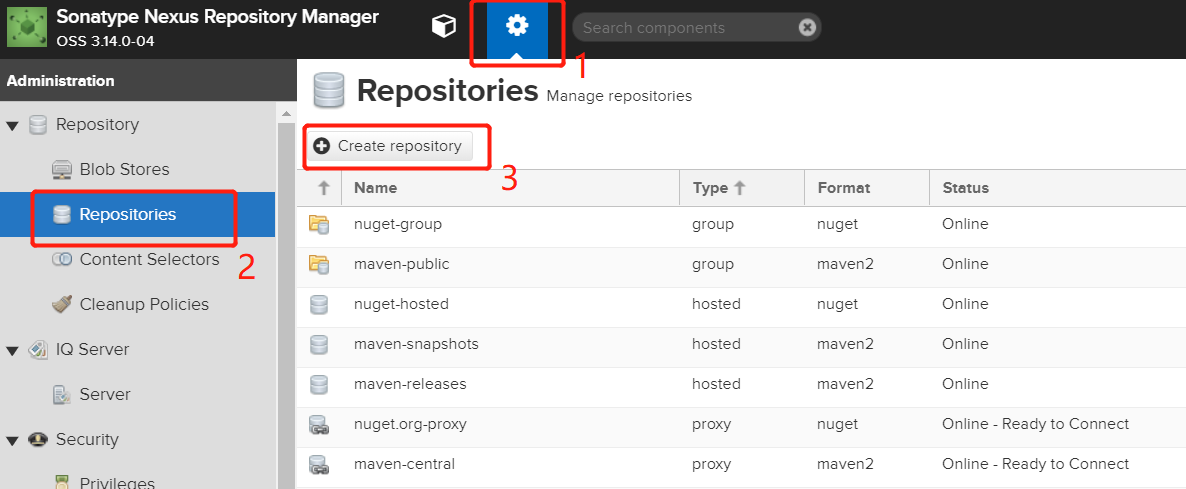Click the nuget-group folder icon
Viewport: 1186px width, 489px height.
click(319, 224)
